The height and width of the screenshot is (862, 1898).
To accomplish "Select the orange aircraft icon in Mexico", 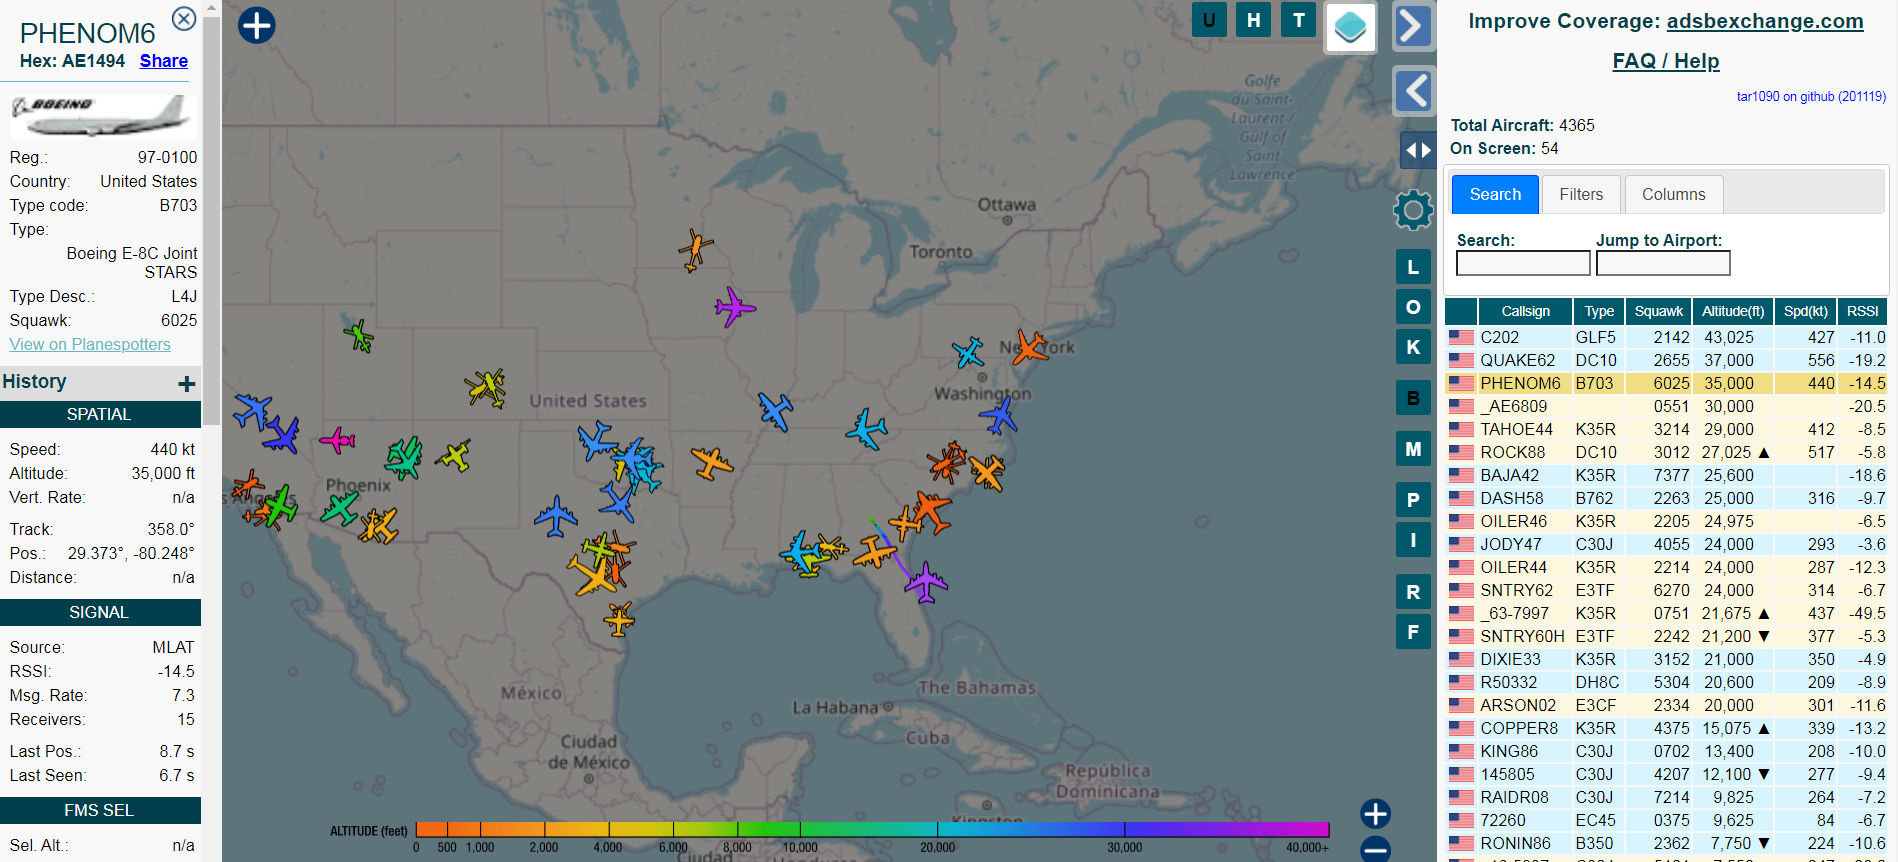I will [x=619, y=619].
